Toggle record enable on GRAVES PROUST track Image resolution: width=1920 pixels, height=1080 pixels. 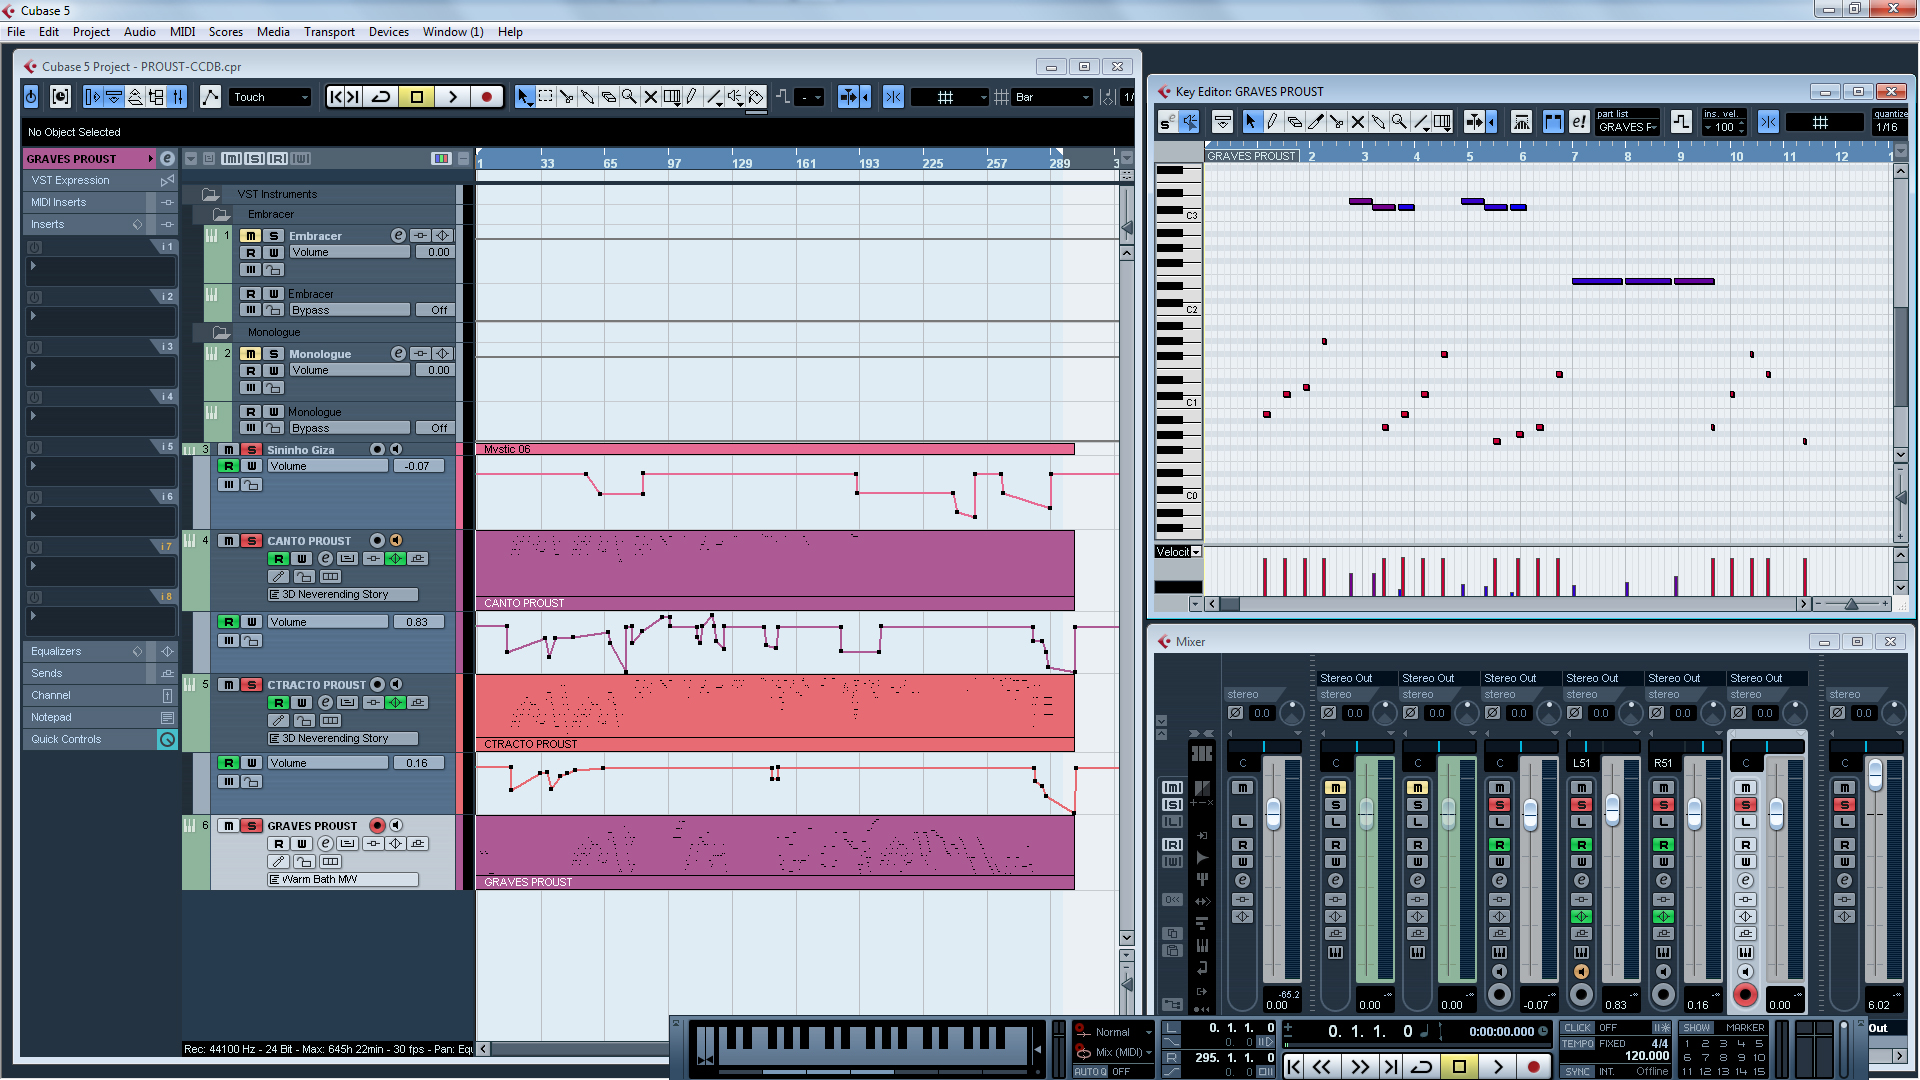click(377, 826)
